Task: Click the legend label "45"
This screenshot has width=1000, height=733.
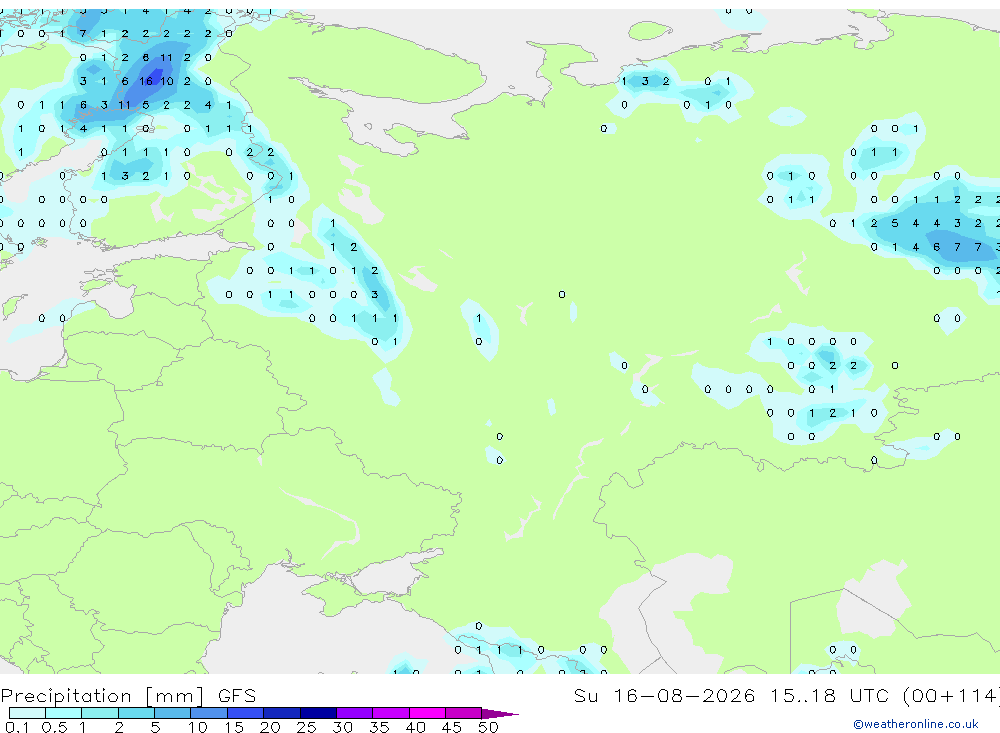Action: (452, 727)
